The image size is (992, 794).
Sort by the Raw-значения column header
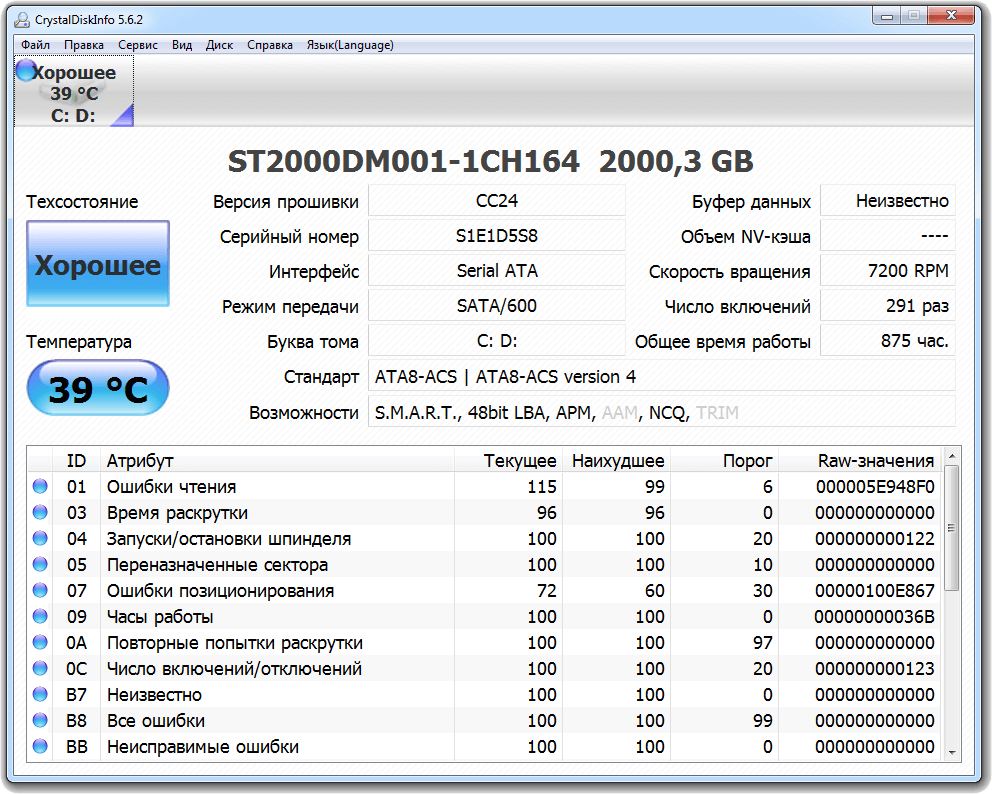point(875,461)
